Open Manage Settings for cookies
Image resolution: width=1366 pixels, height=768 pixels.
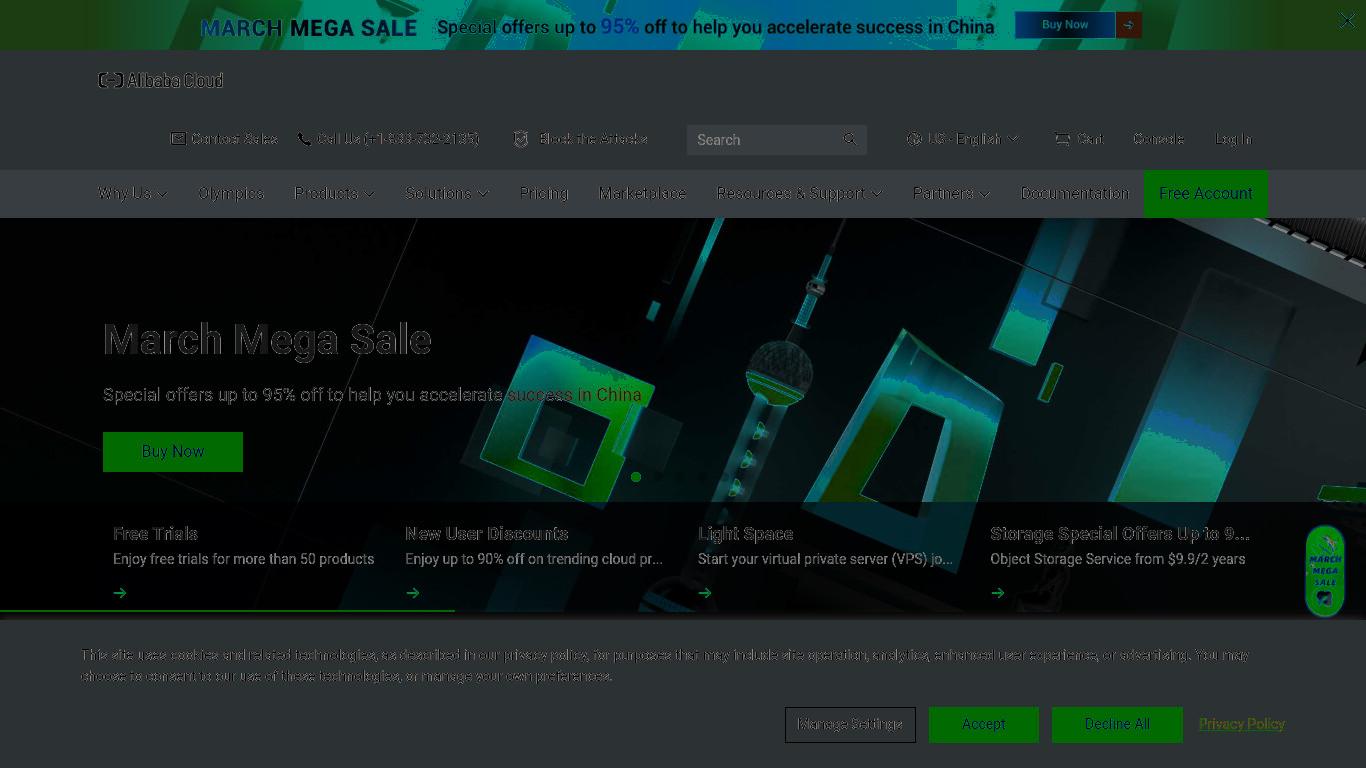point(850,724)
